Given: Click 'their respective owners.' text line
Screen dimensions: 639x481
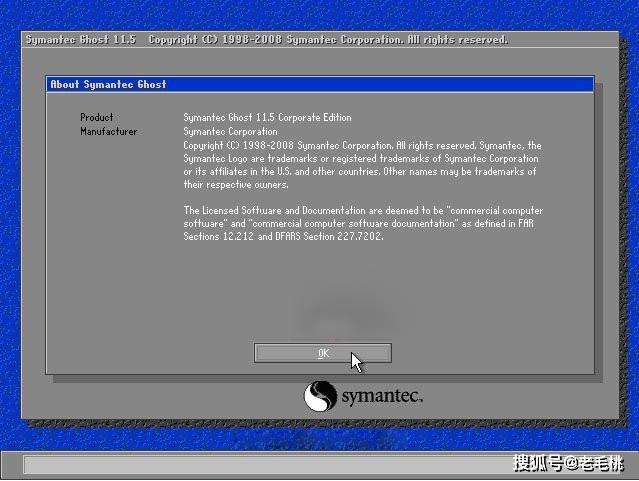Looking at the screenshot, I should 236,185.
